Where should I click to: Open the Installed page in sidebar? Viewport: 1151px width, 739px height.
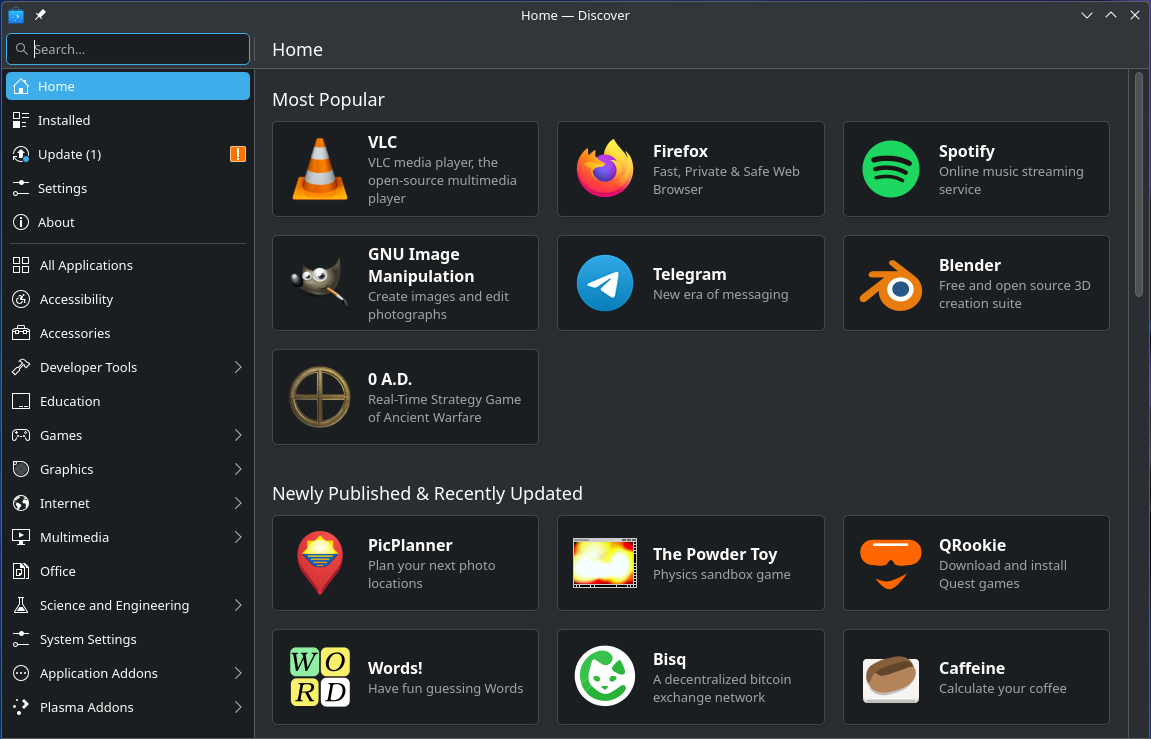(x=64, y=120)
